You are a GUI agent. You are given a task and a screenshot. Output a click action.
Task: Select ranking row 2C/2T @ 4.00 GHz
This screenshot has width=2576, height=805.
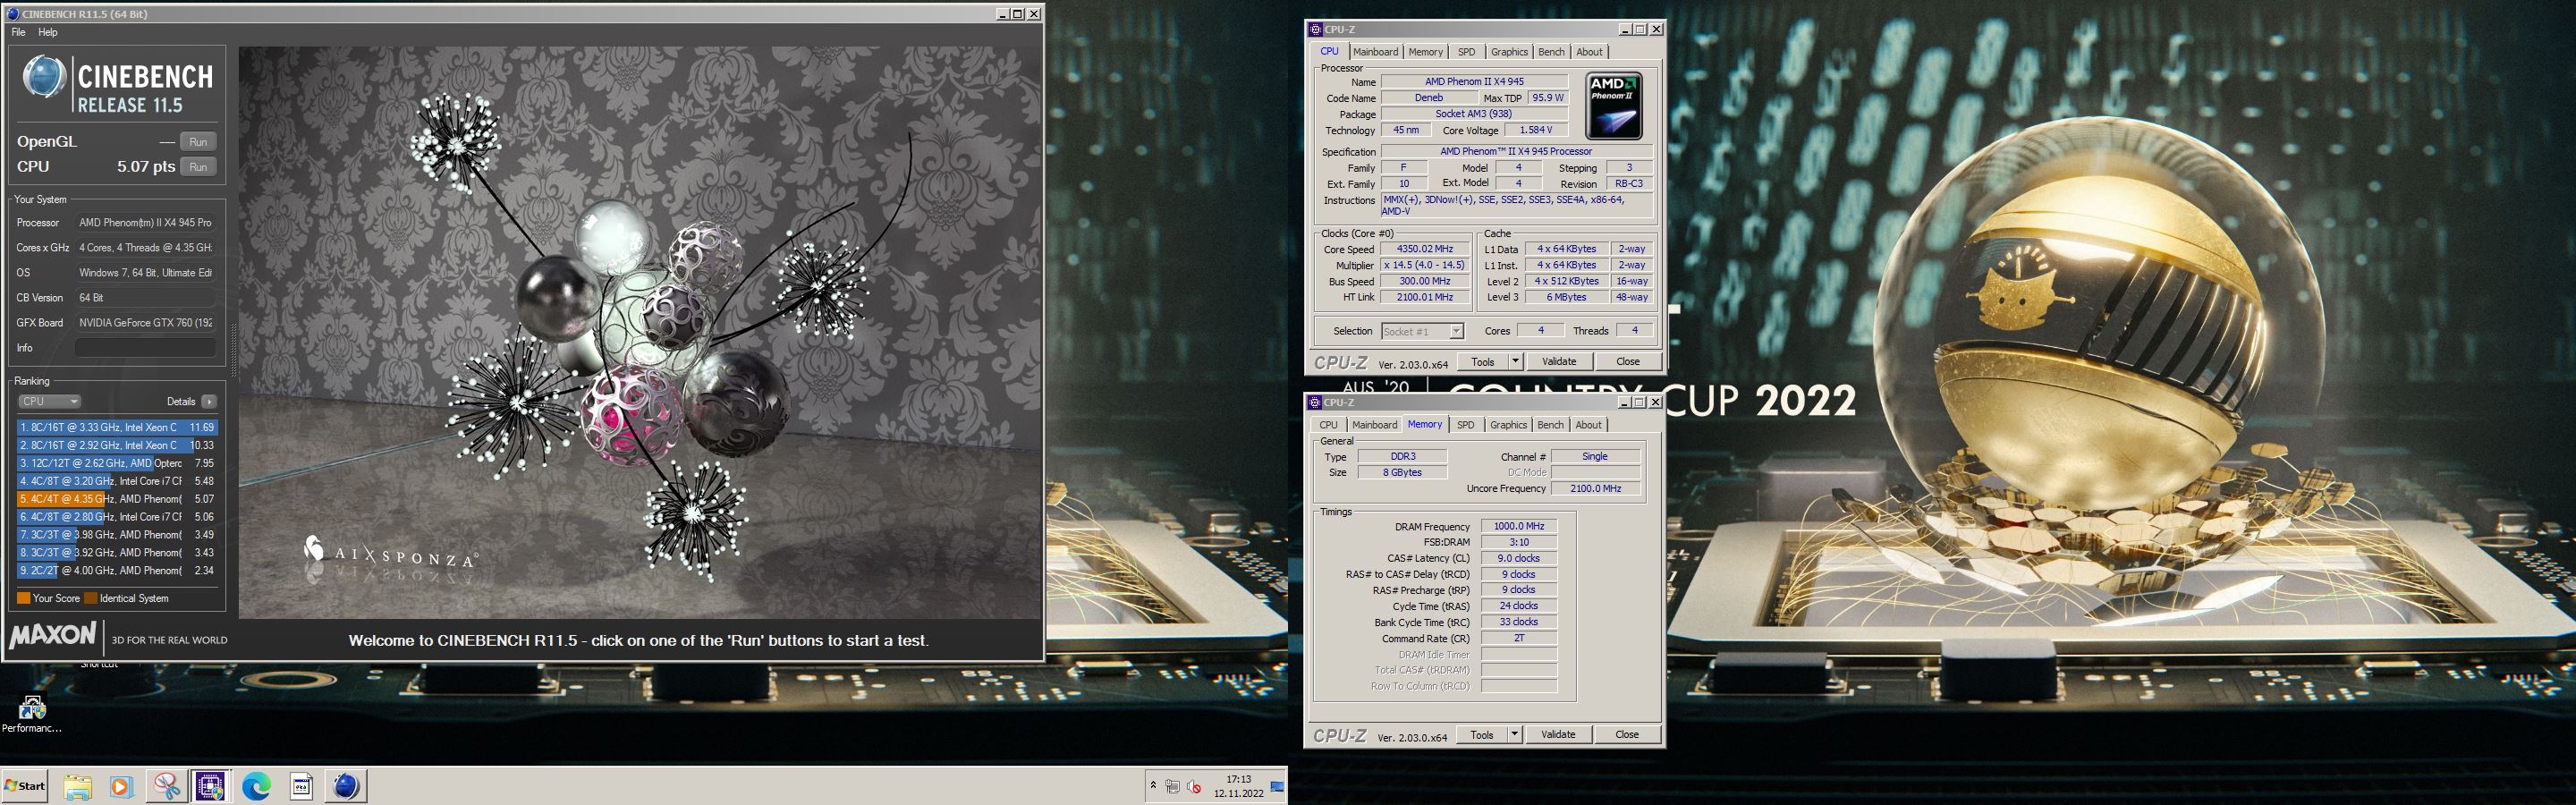(x=117, y=570)
